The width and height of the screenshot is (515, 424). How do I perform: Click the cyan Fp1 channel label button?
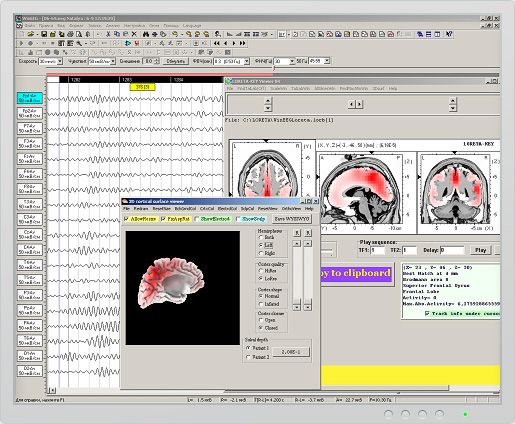[30, 98]
